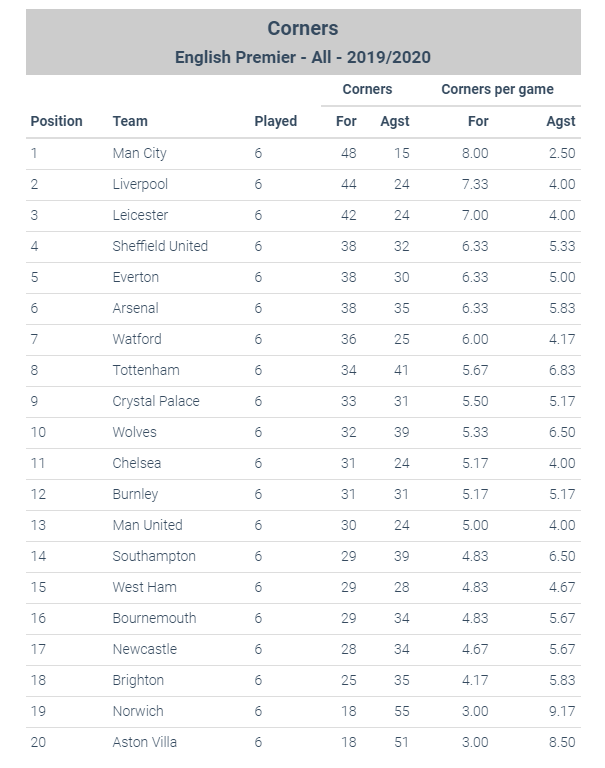
Task: Click the Man United entry
Action: point(147,525)
